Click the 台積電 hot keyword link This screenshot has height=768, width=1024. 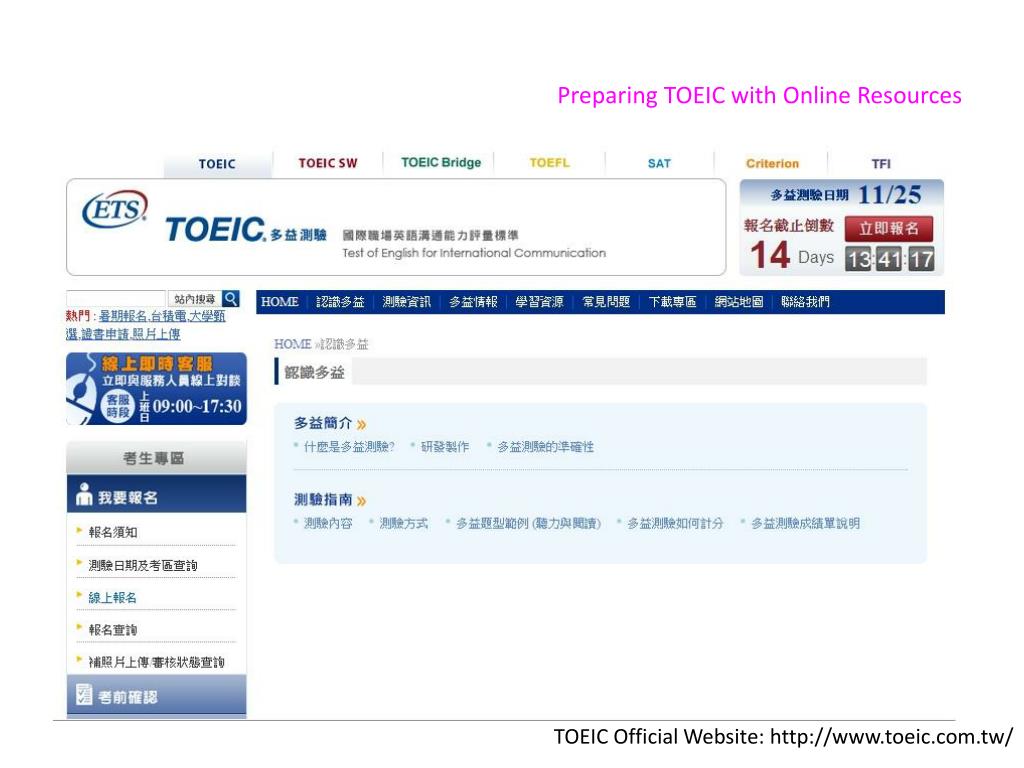coord(168,316)
